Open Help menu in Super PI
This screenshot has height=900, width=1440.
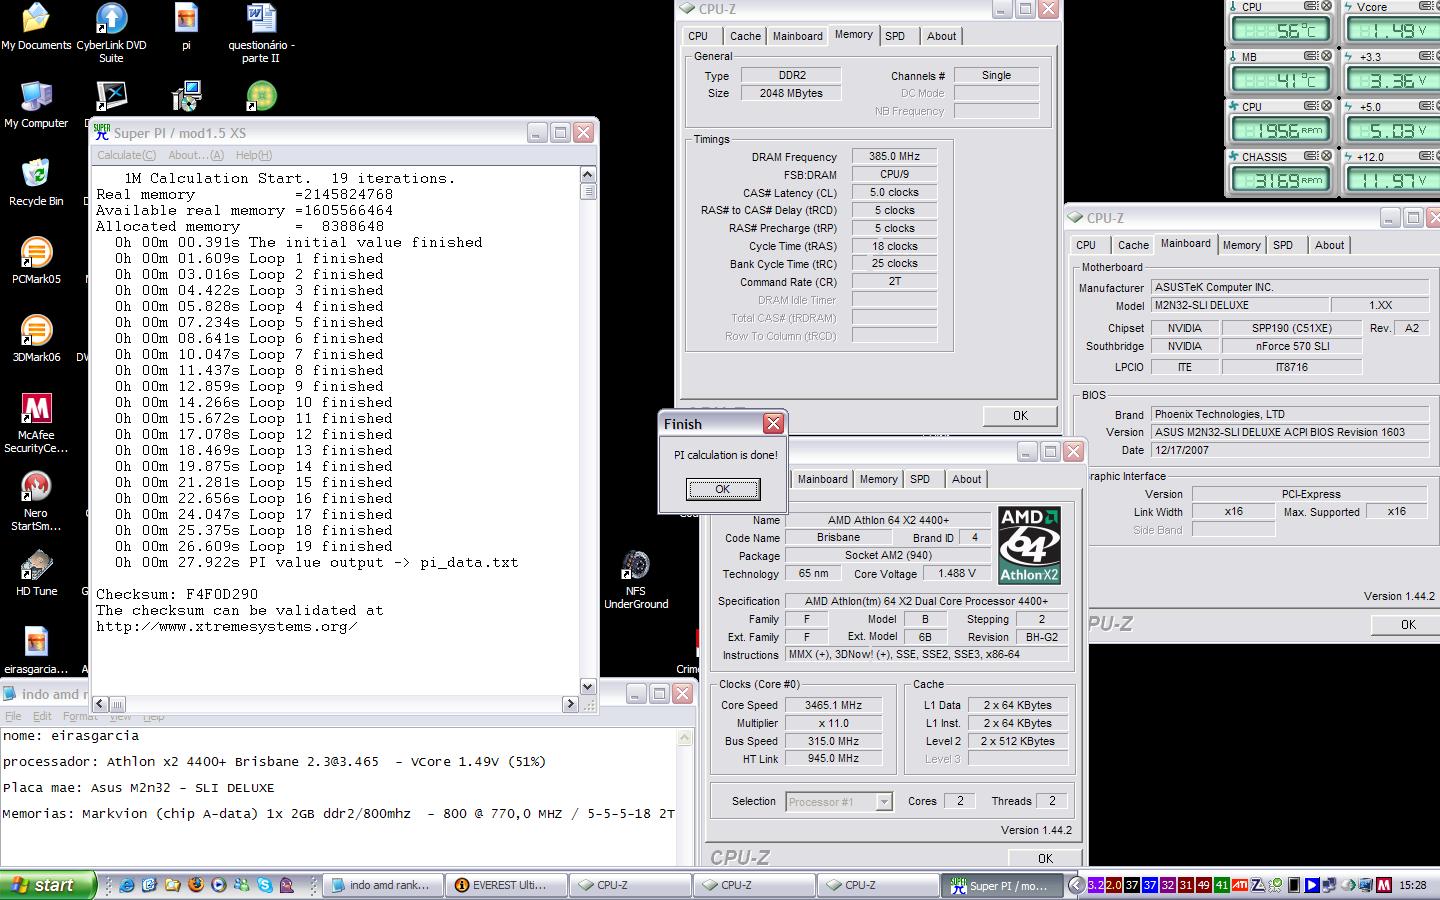point(253,155)
